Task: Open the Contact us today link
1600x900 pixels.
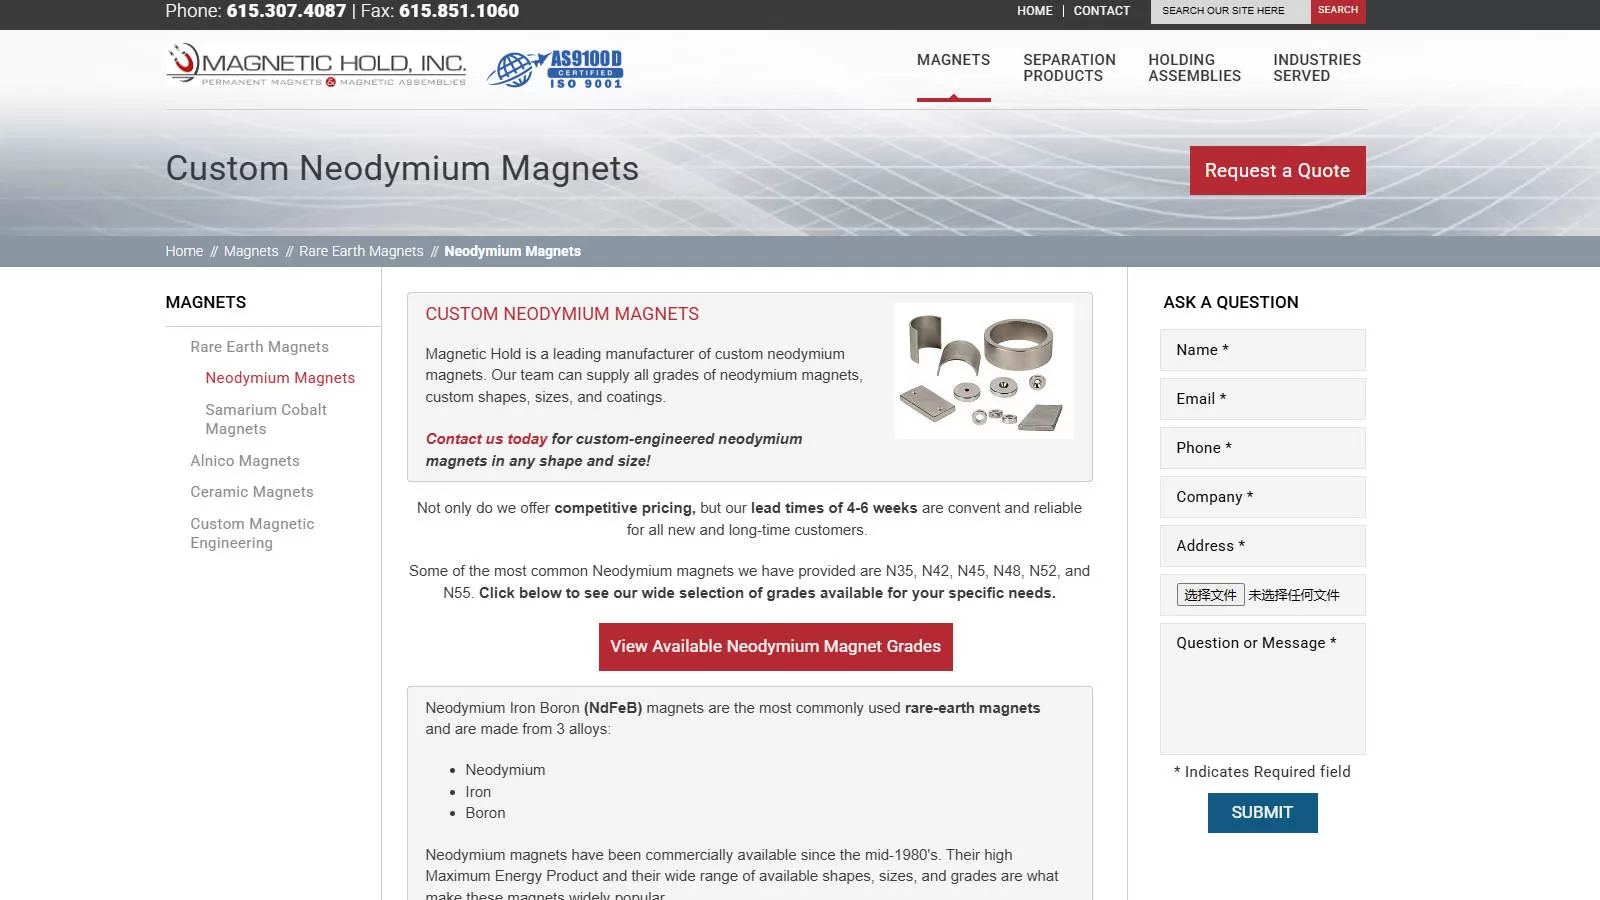Action: [485, 438]
